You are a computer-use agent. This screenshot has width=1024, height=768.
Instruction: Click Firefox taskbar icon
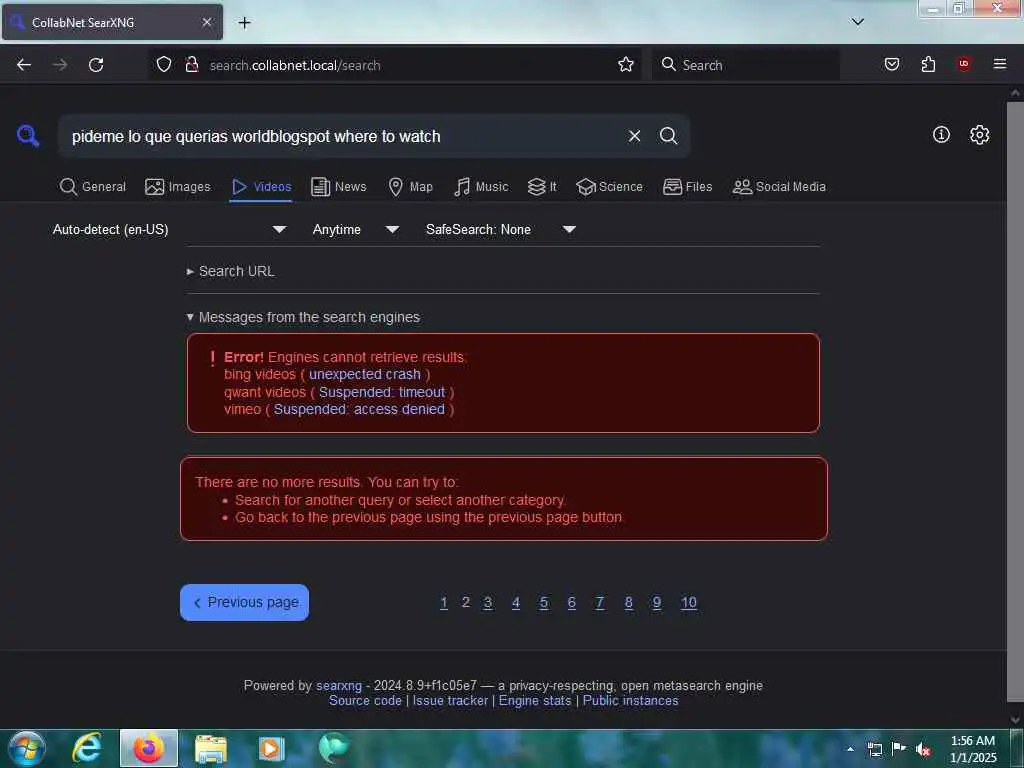[x=148, y=748]
